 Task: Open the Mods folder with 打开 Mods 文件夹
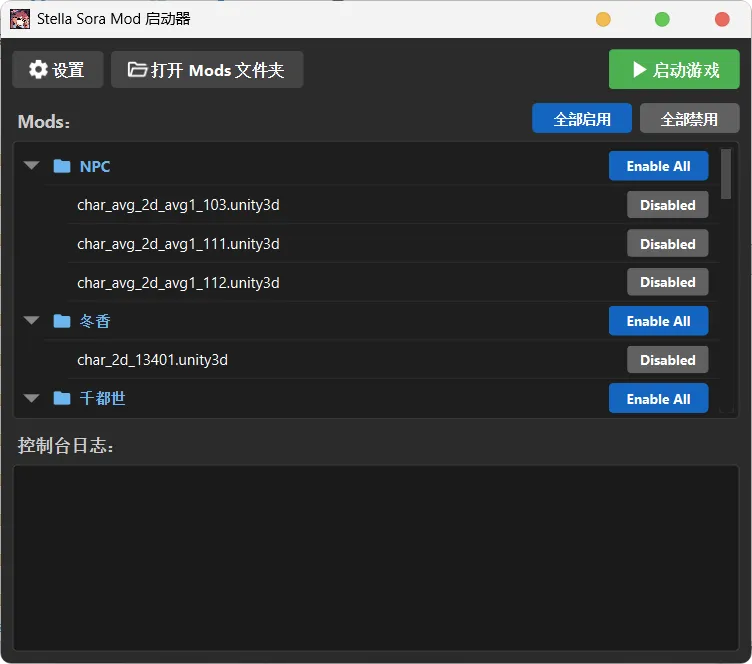(x=207, y=70)
